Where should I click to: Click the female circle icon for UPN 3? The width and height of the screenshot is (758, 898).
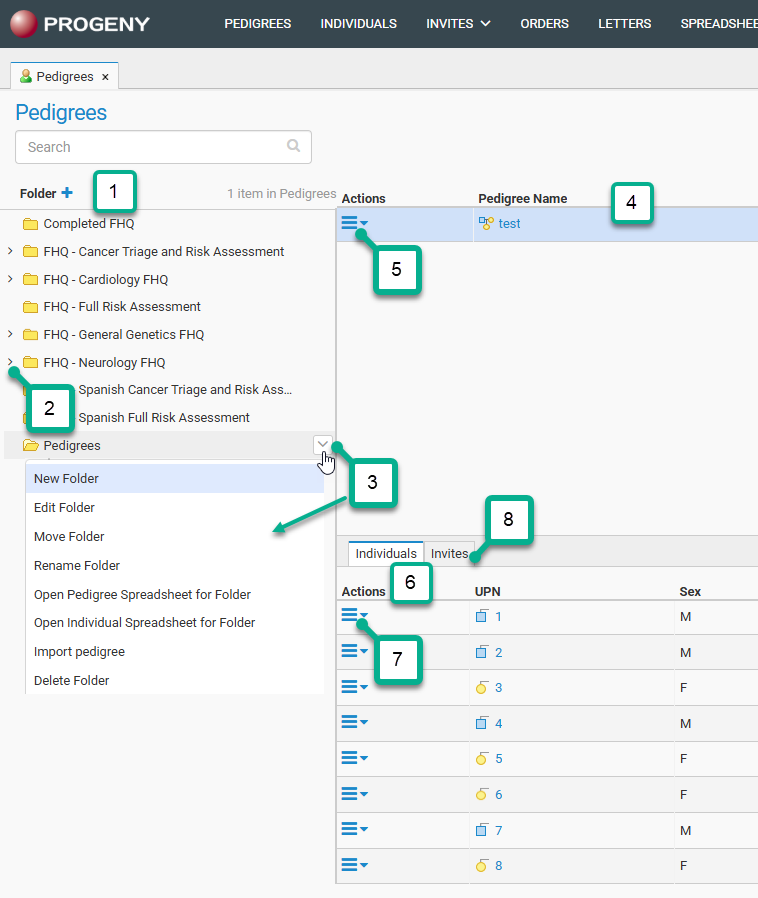[x=481, y=688]
